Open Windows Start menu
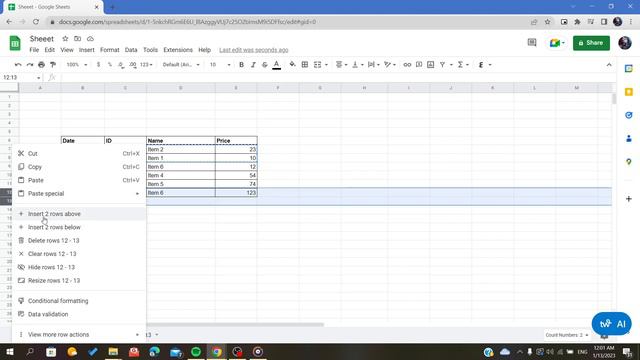 (x=9, y=351)
